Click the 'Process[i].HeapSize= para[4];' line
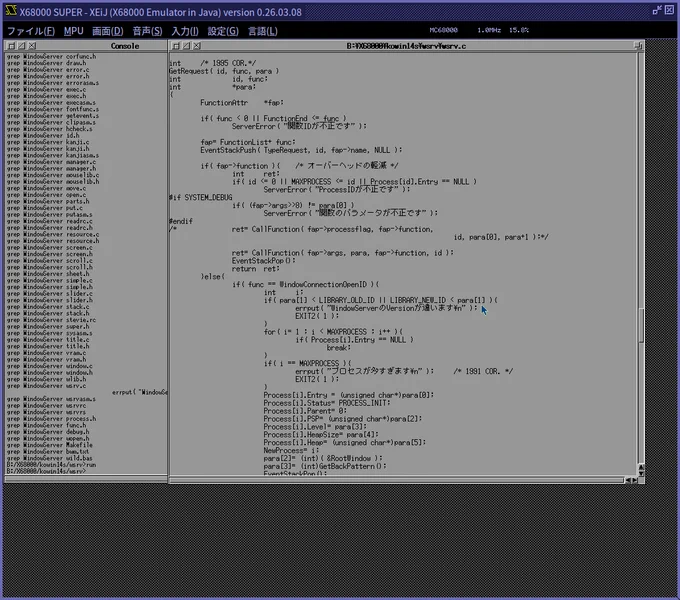This screenshot has height=600, width=680. (x=321, y=434)
